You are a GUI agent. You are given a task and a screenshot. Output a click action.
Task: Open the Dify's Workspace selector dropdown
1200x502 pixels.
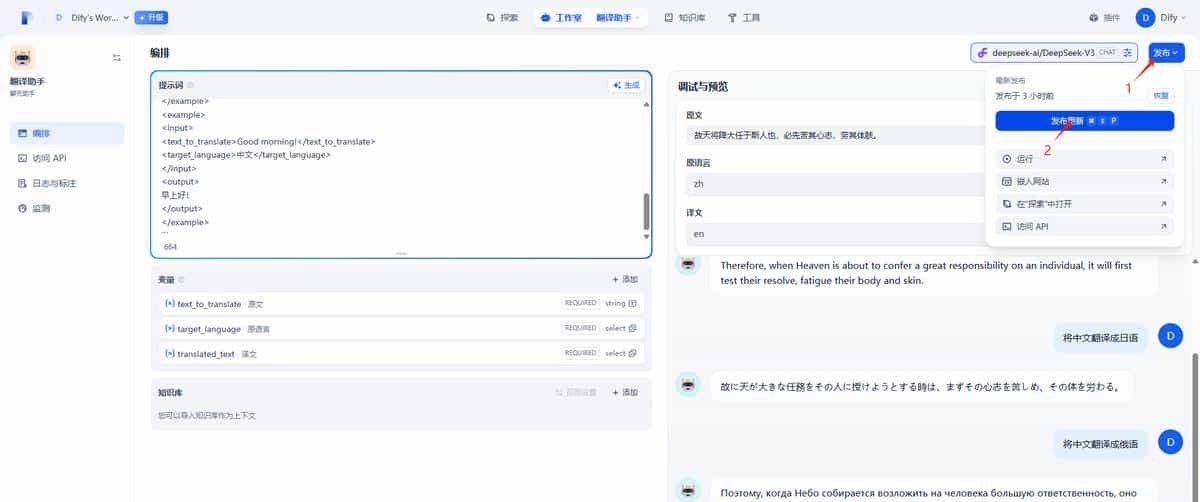(x=91, y=17)
